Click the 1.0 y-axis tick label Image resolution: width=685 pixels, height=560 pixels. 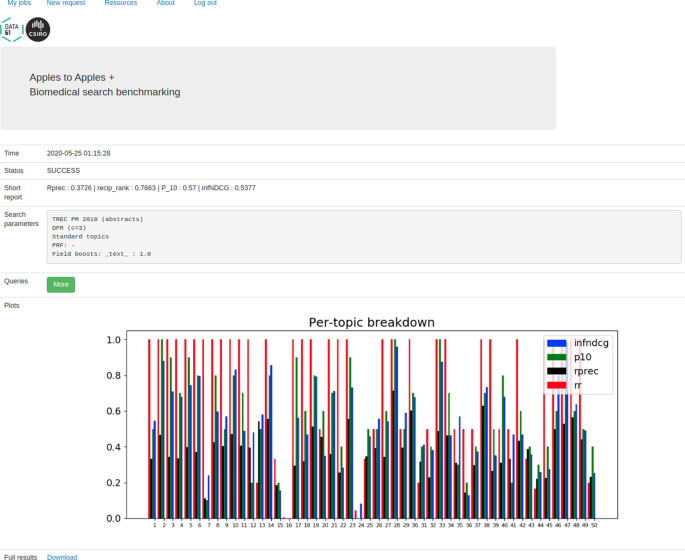point(114,340)
